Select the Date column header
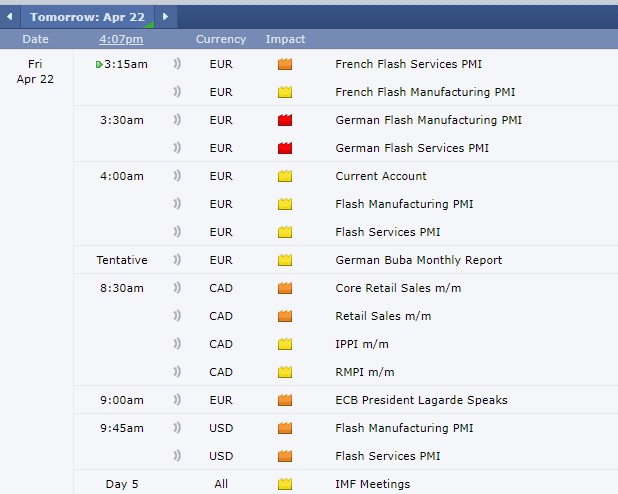 point(35,39)
